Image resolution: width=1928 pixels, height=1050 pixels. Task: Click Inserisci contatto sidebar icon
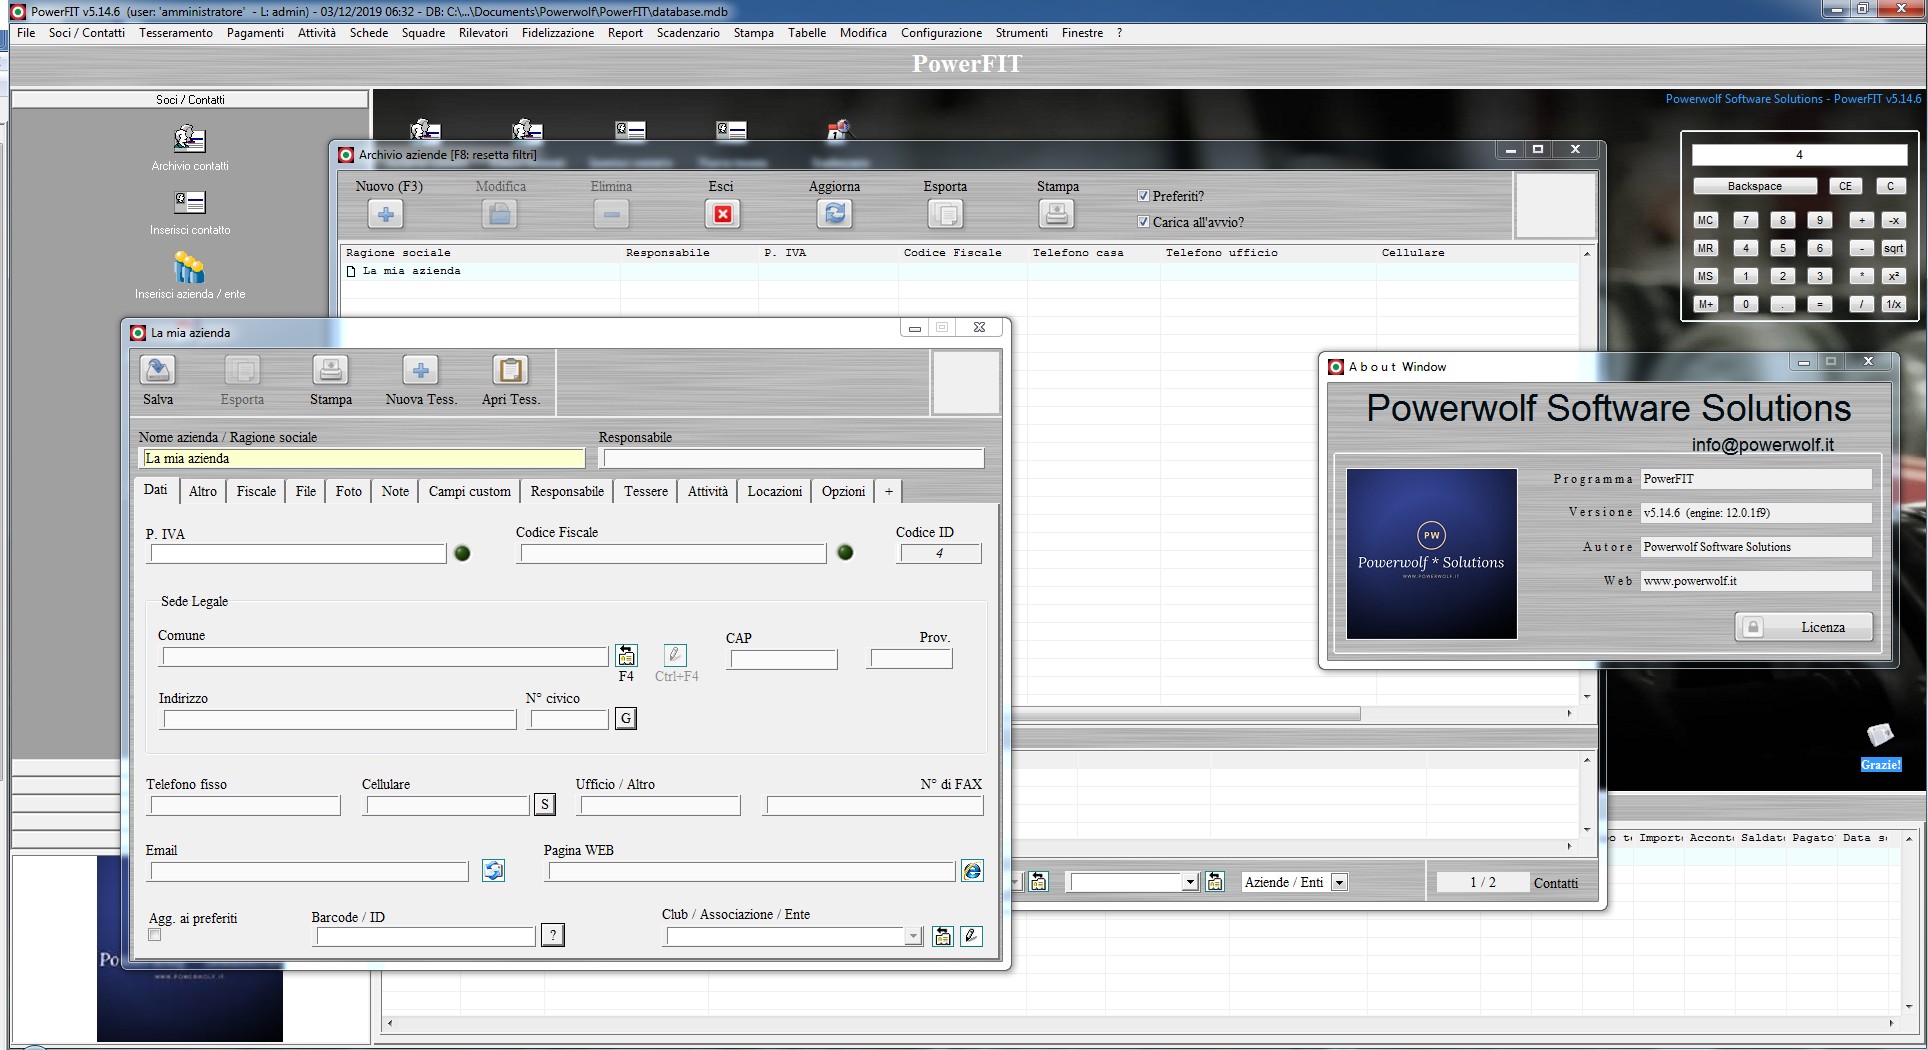190,203
